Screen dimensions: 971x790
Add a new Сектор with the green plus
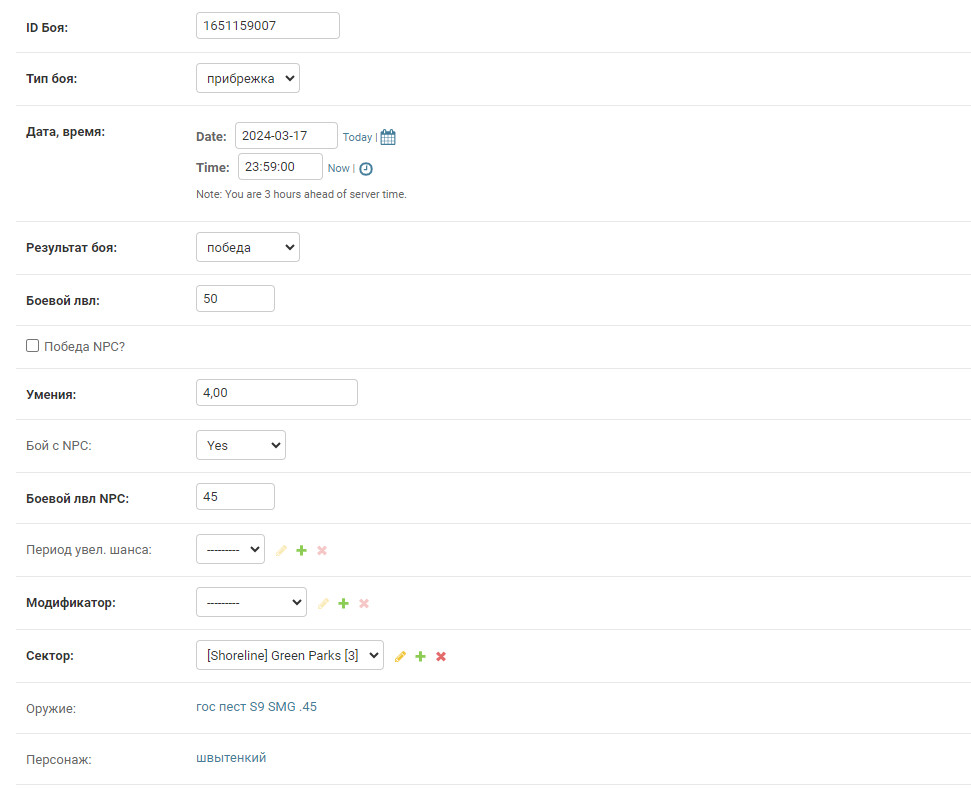(x=420, y=656)
